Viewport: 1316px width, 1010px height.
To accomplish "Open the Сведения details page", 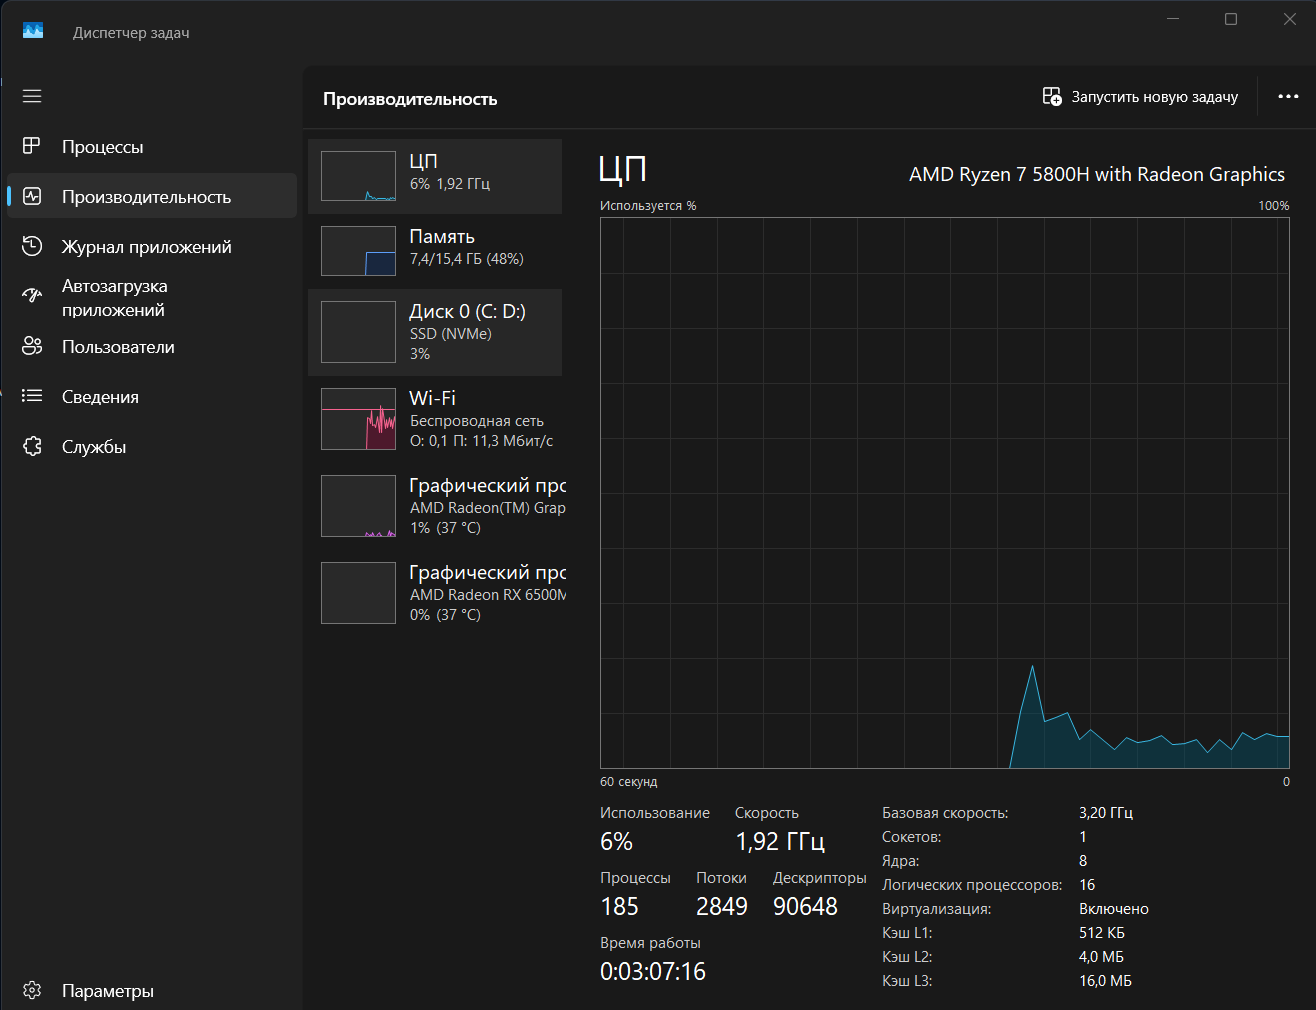I will coord(152,396).
